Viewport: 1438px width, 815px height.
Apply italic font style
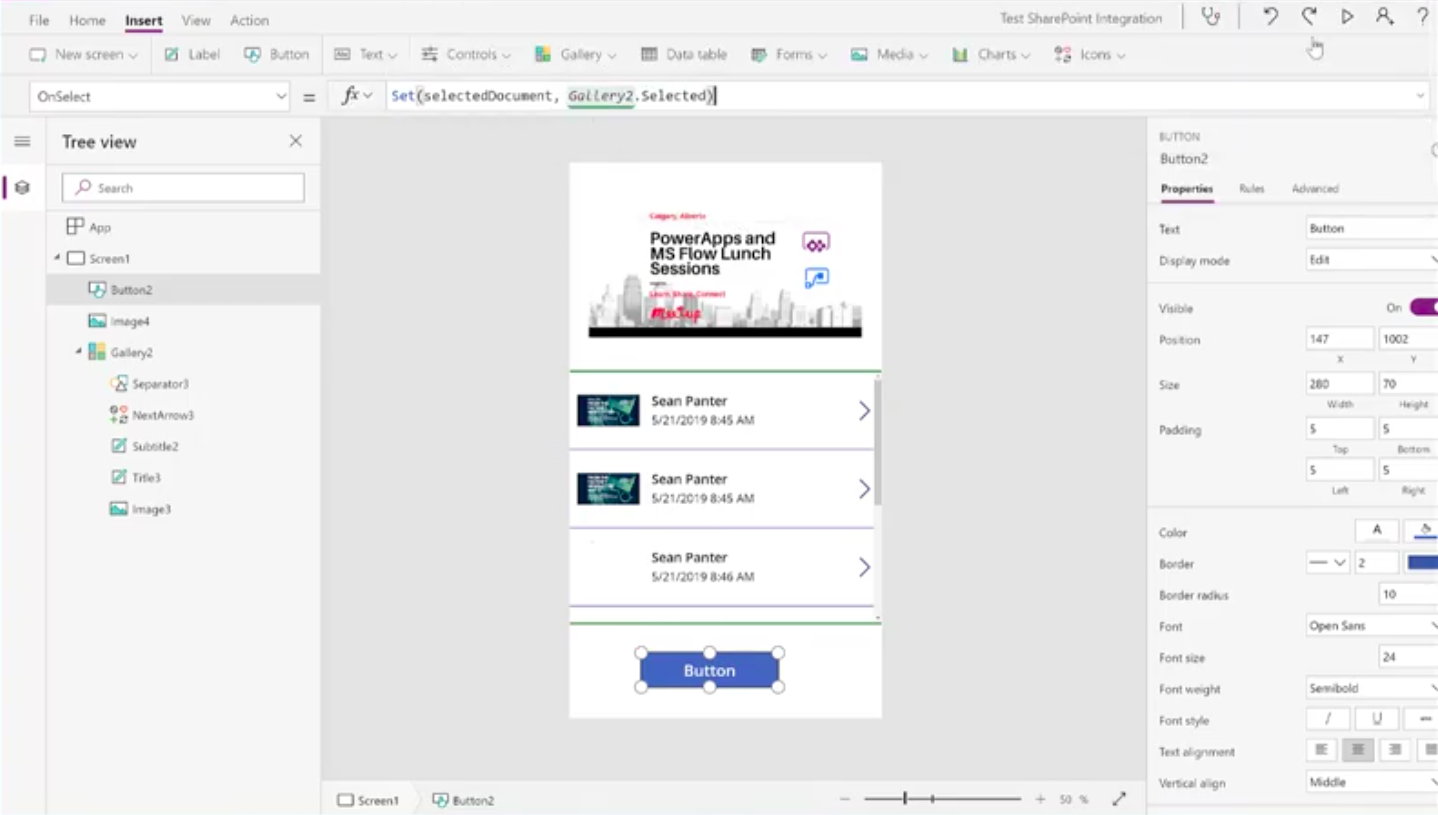(1327, 718)
